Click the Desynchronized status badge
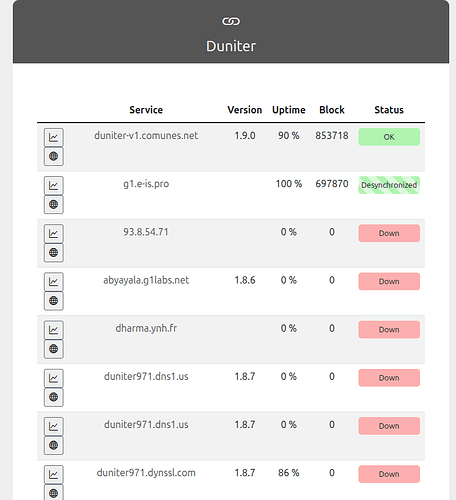Viewport: 456px width, 500px height. [389, 185]
